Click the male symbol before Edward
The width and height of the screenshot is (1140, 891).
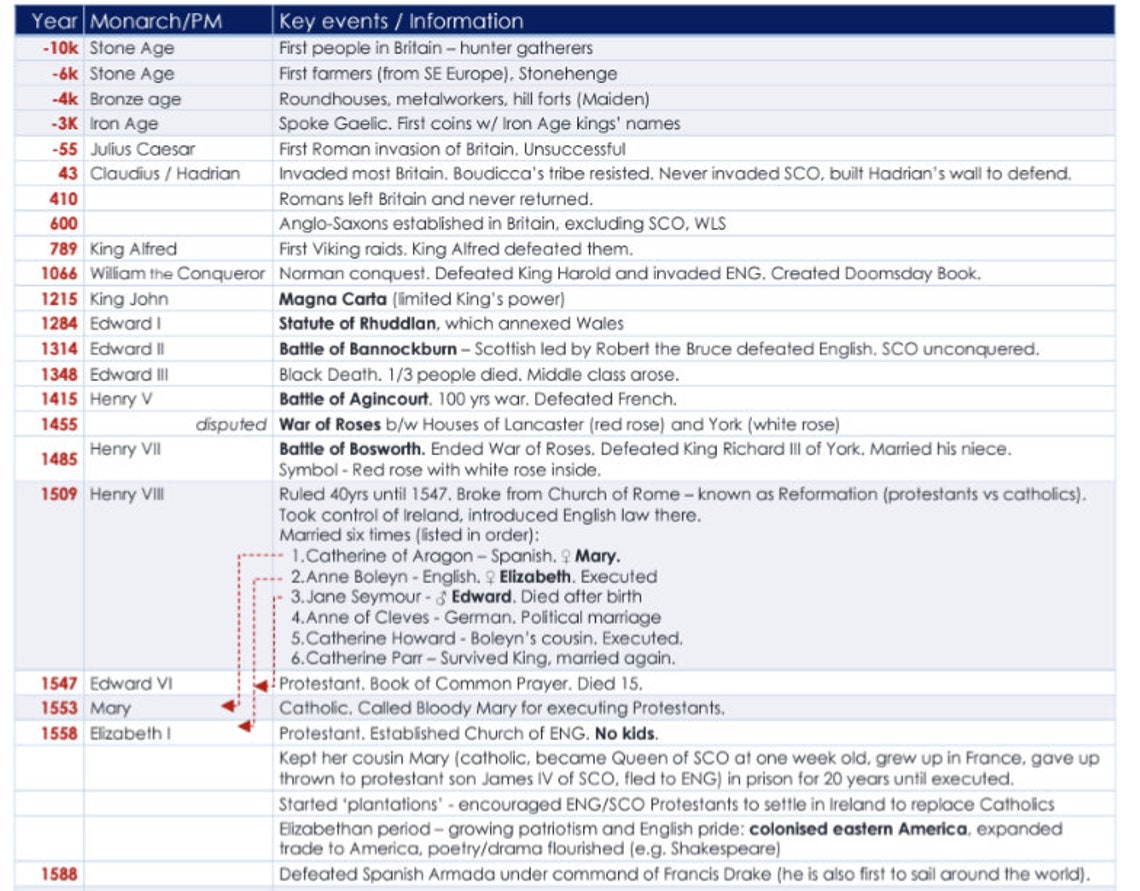pos(441,597)
